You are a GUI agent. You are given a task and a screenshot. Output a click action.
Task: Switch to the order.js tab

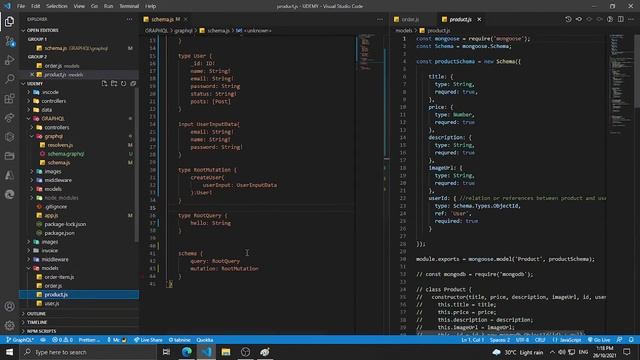tap(410, 19)
